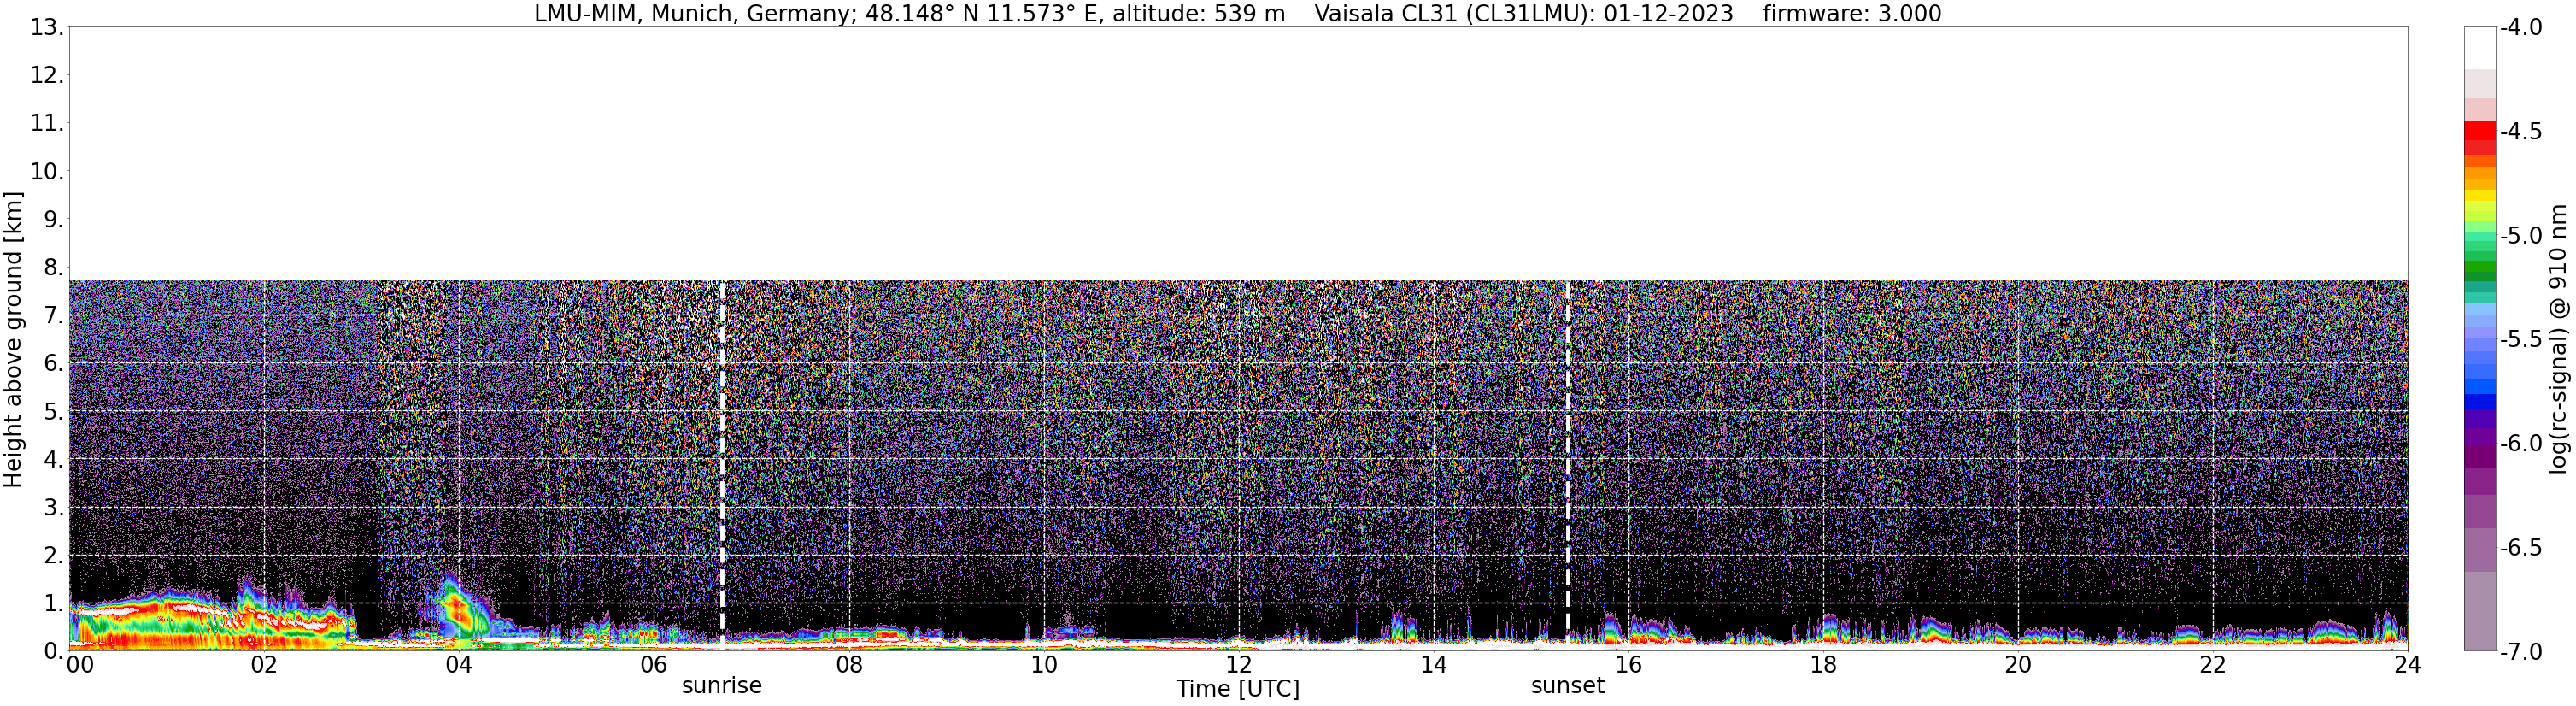Click the time axis tick label '02'
2576x706 pixels.
(264, 666)
